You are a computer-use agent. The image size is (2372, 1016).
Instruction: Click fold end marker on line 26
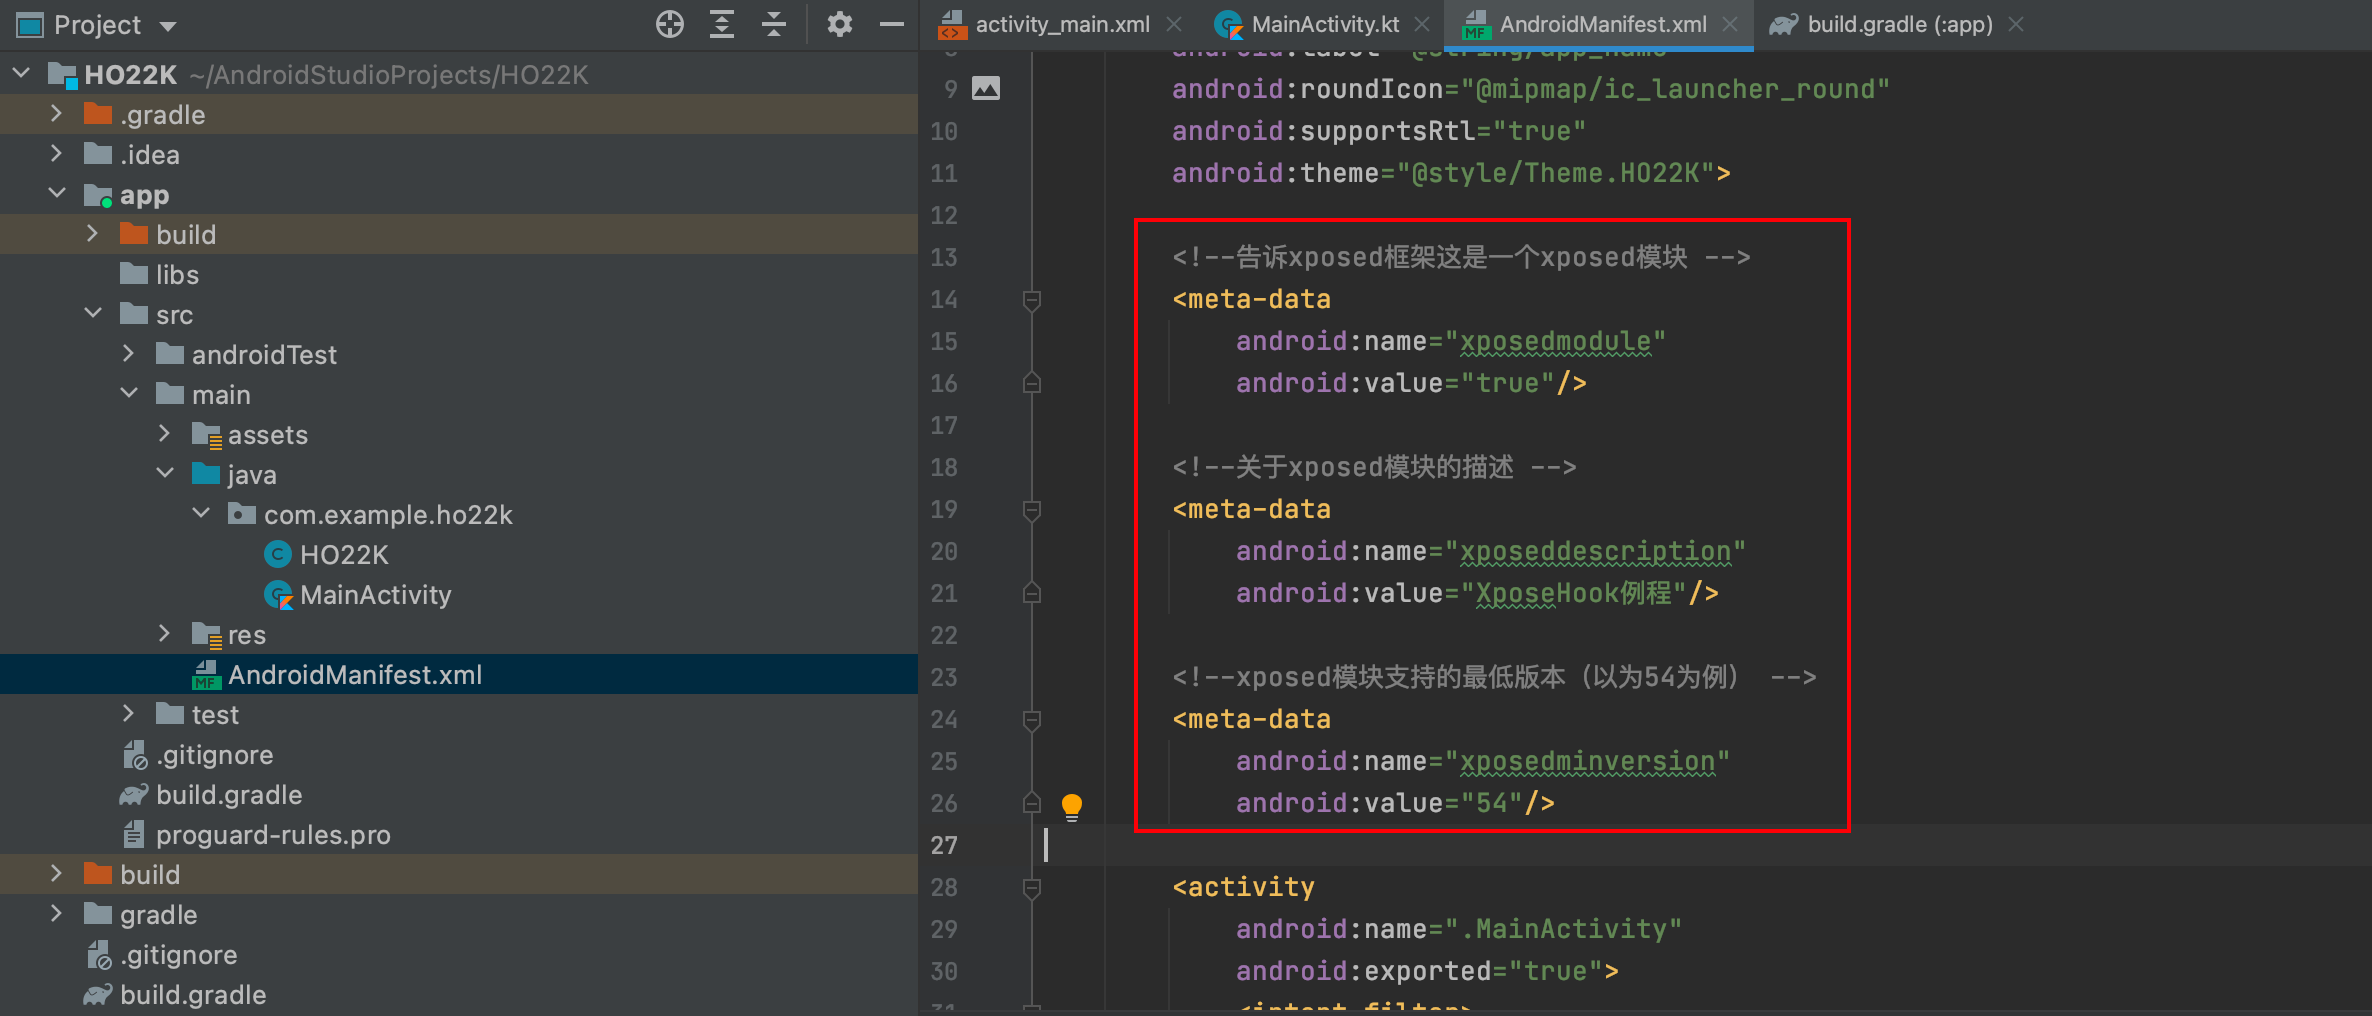click(1032, 803)
